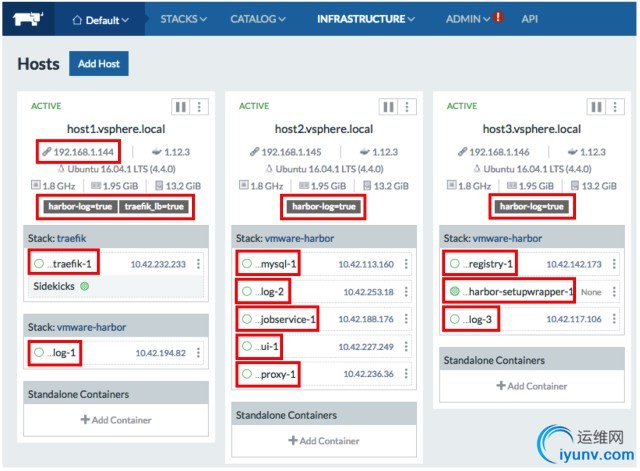
Task: Click the proxy-1 status circle
Action: (247, 374)
